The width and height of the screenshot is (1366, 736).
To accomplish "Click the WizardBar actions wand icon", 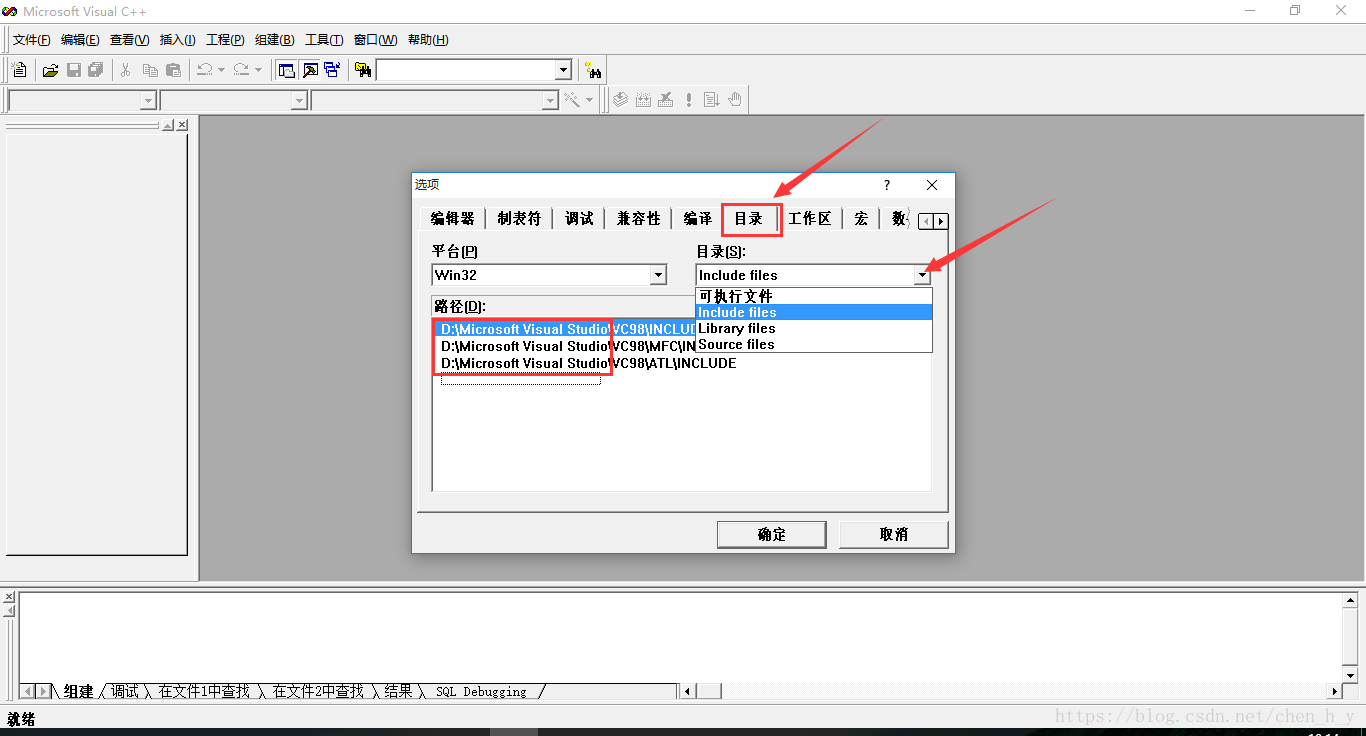I will 572,100.
